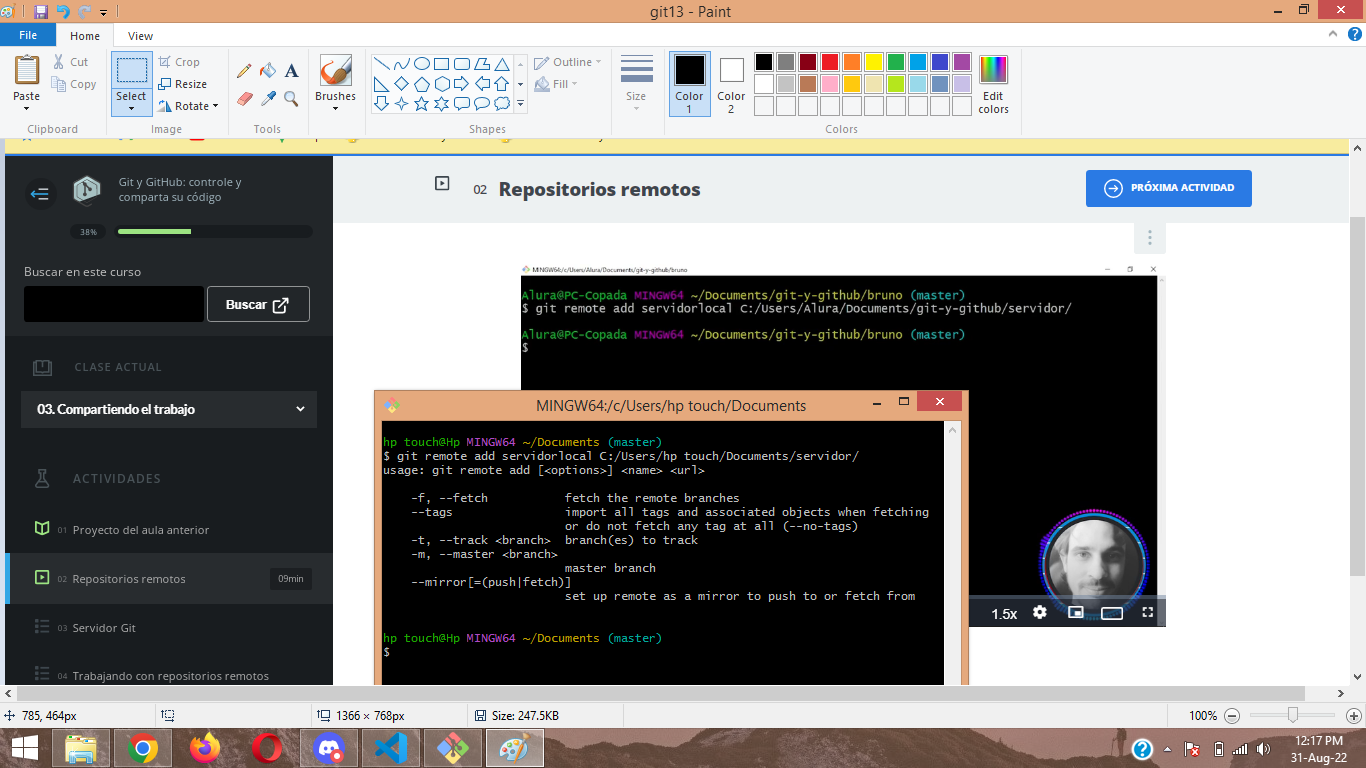This screenshot has height=768, width=1366.
Task: Select the Eraser tool
Action: click(244, 98)
